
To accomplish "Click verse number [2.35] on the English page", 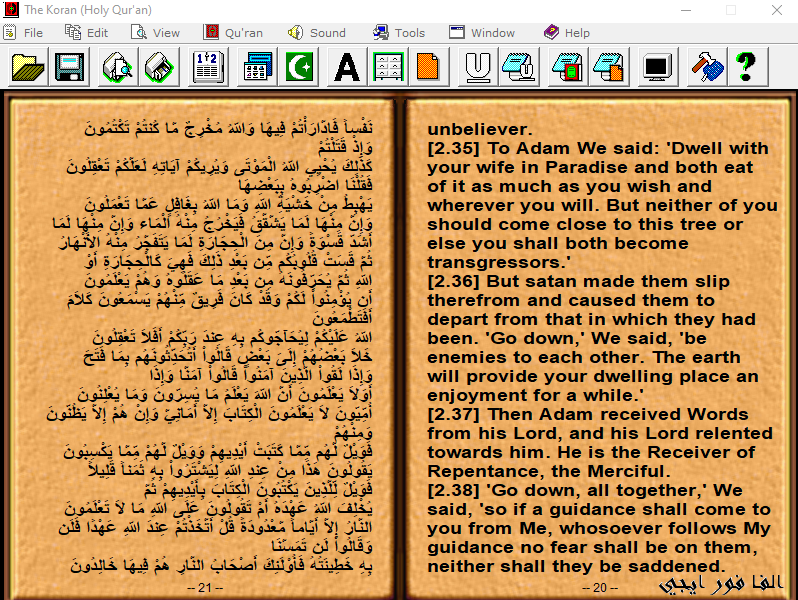I will (453, 148).
